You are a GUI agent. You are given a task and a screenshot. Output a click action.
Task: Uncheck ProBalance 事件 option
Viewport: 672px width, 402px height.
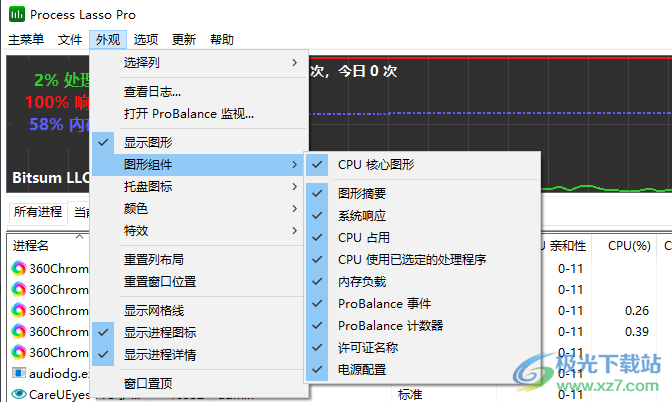point(423,303)
